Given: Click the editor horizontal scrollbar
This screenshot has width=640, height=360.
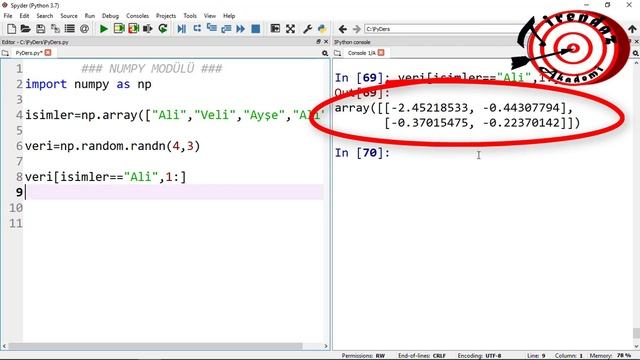Looking at the screenshot, I should [155, 346].
